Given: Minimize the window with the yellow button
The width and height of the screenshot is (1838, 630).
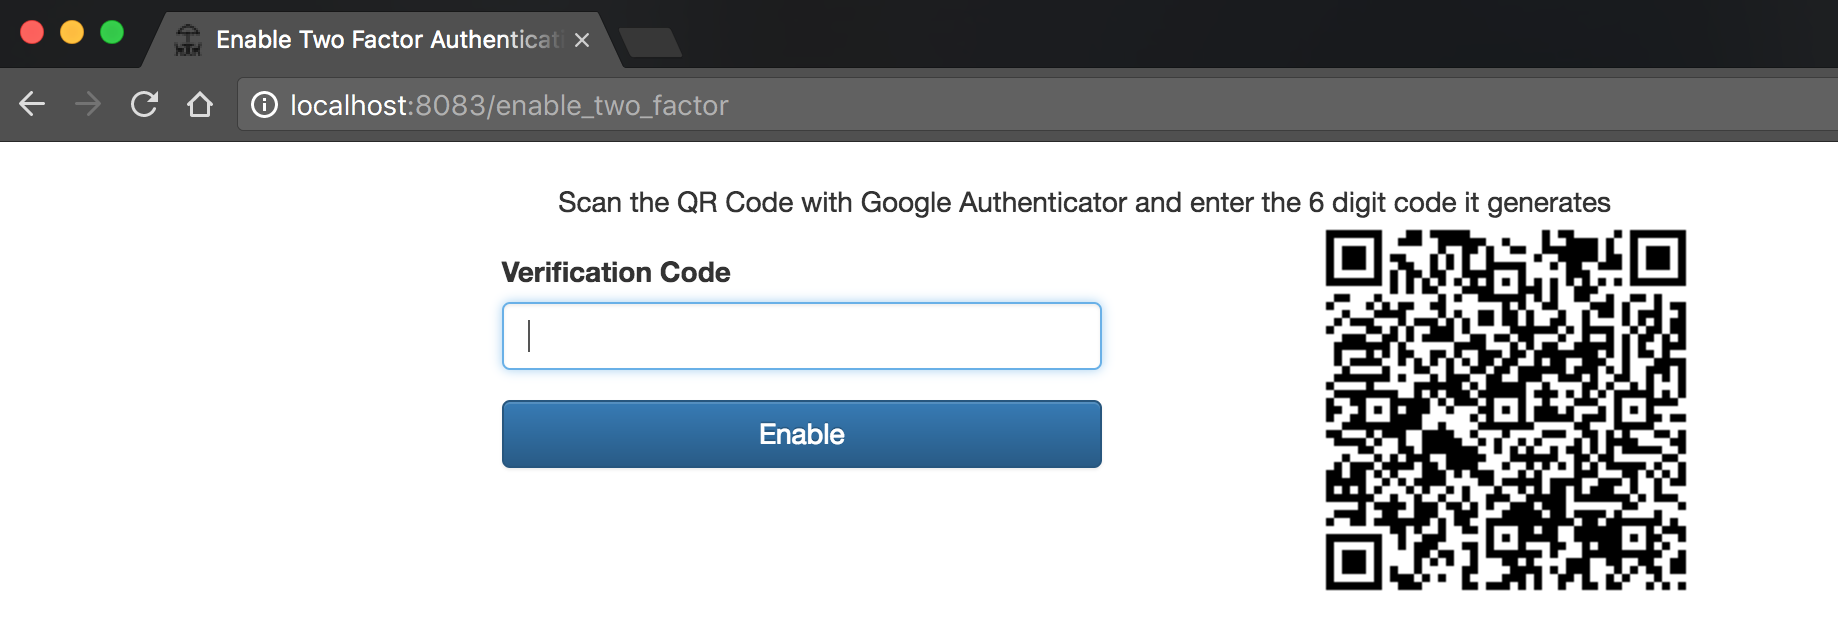Looking at the screenshot, I should (x=72, y=32).
